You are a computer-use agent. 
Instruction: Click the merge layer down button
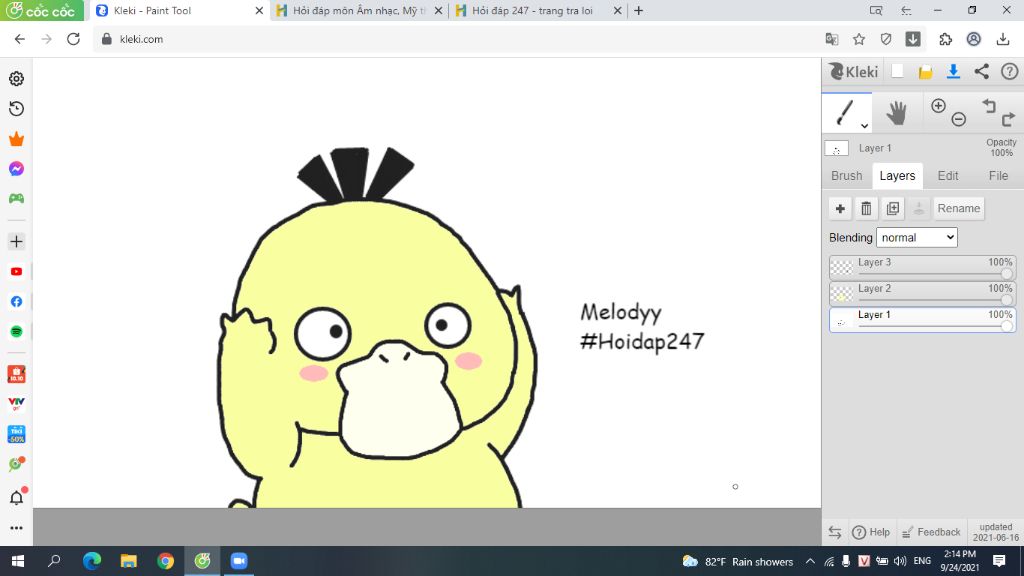pos(919,208)
